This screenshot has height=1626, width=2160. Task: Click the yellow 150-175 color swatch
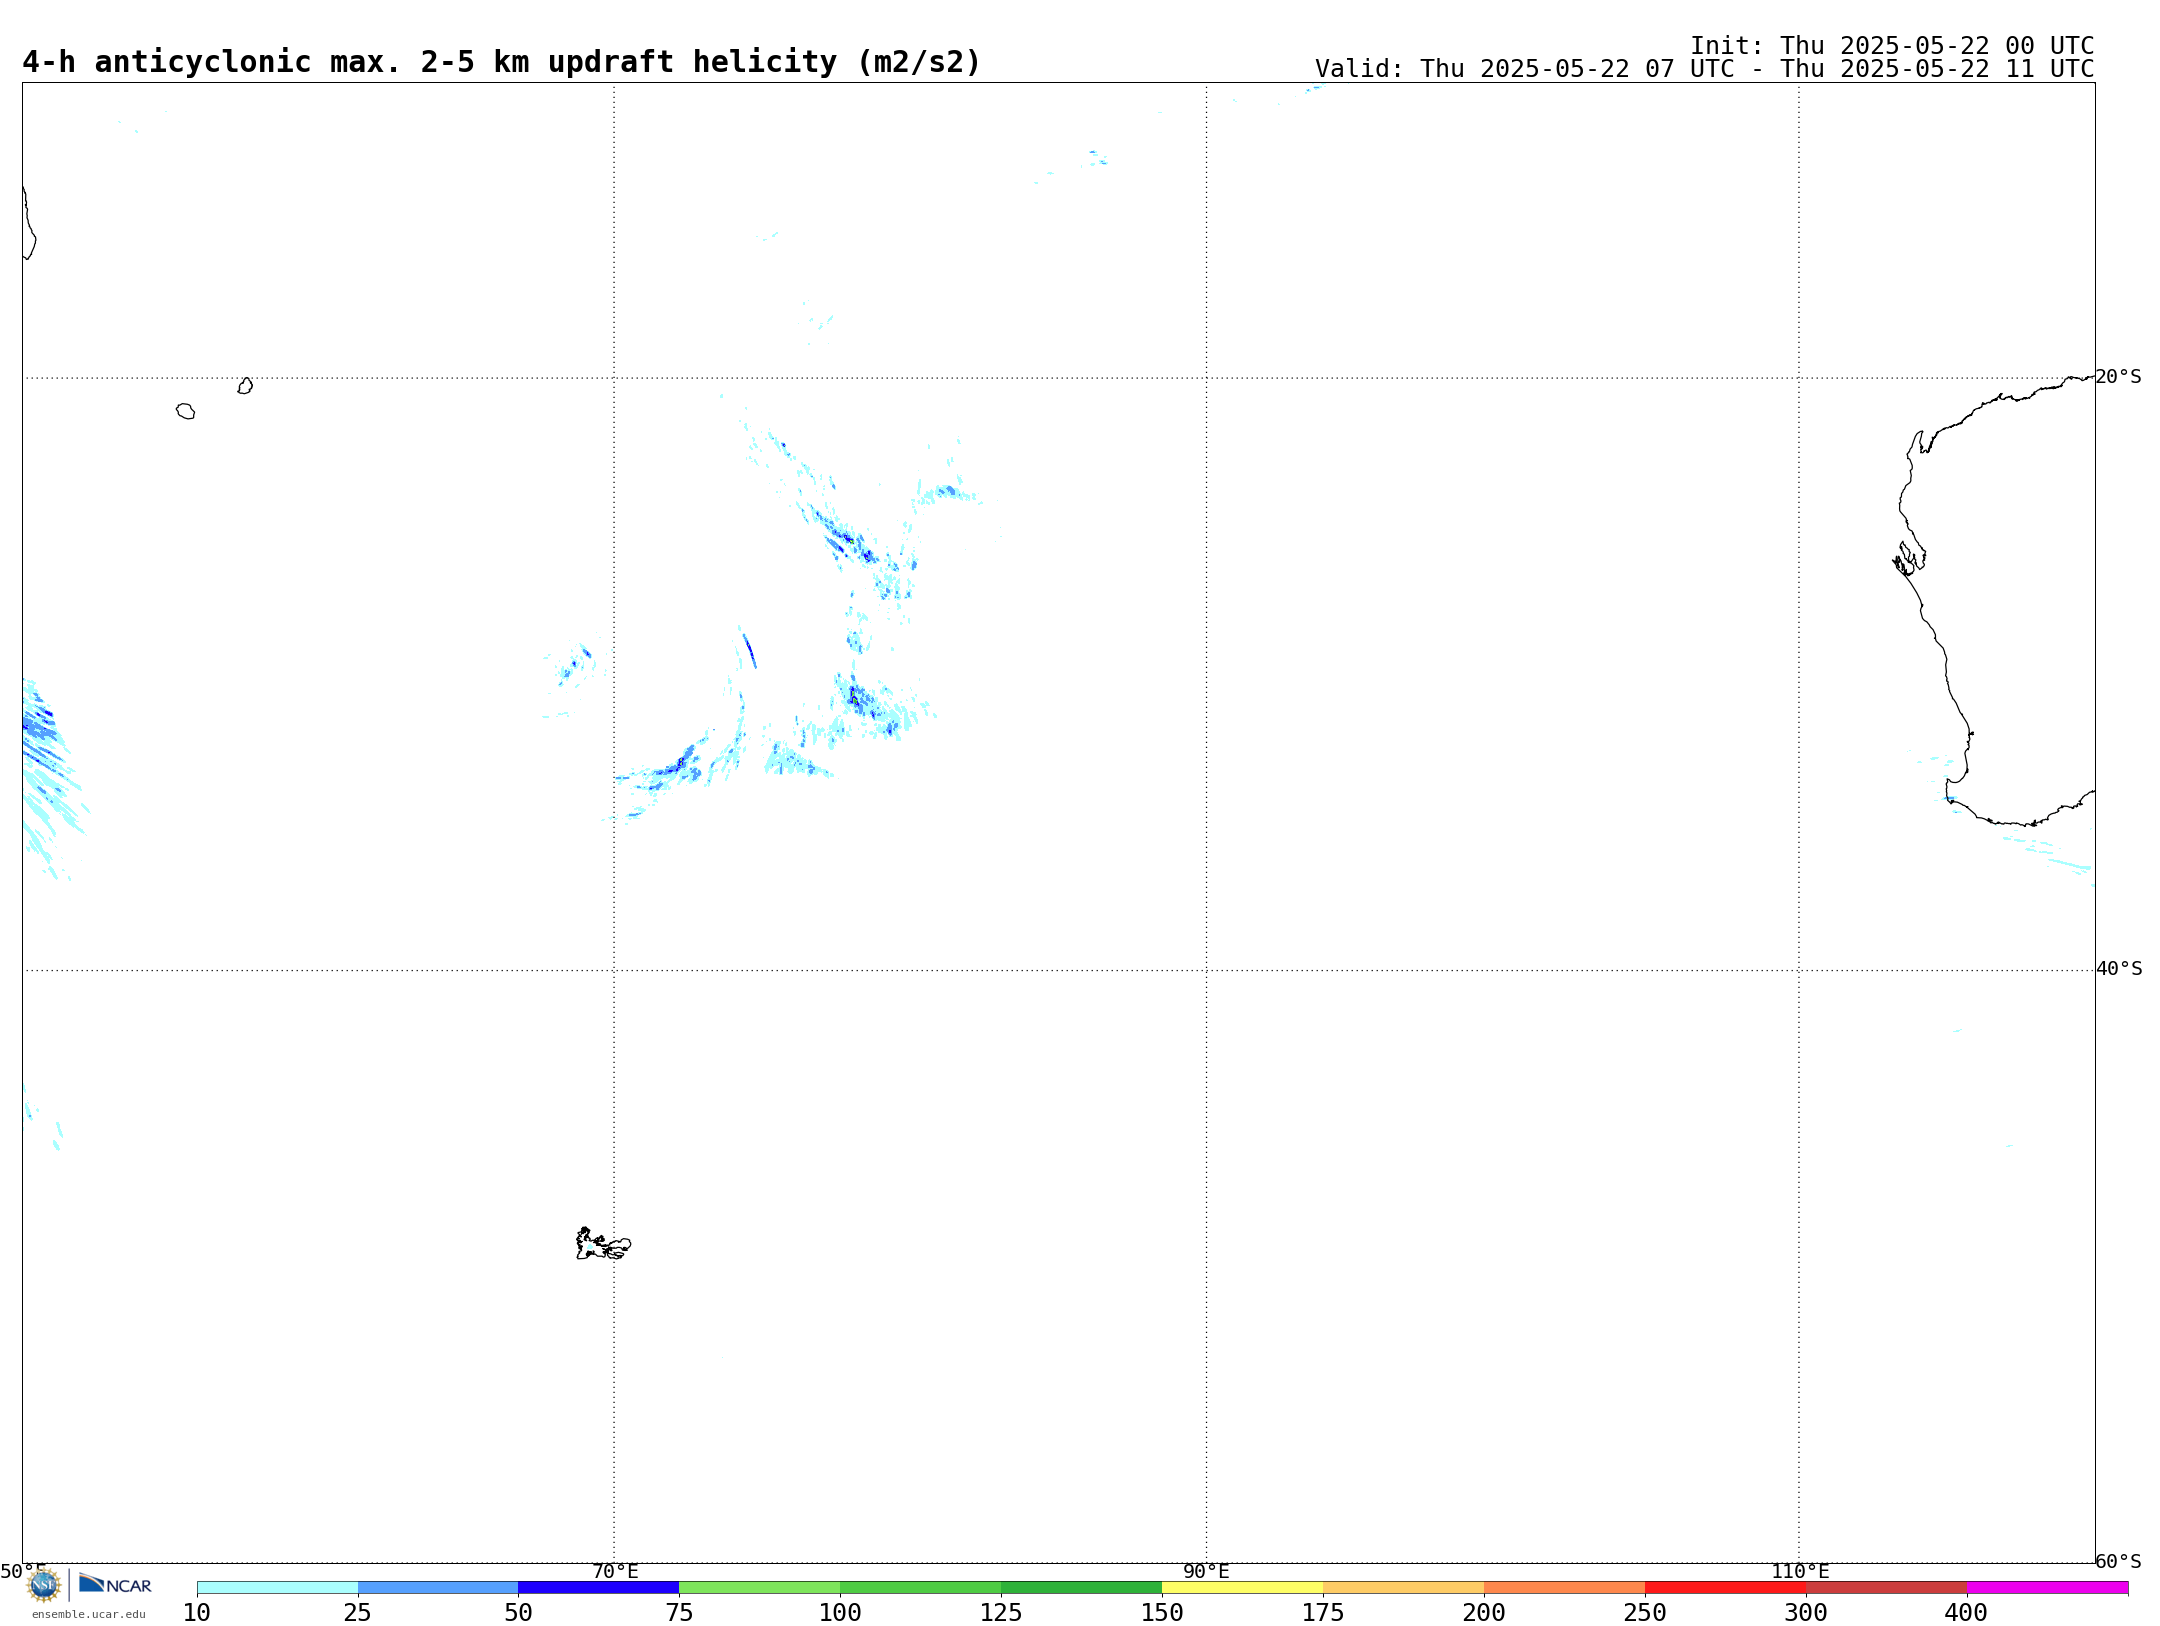point(1243,1588)
